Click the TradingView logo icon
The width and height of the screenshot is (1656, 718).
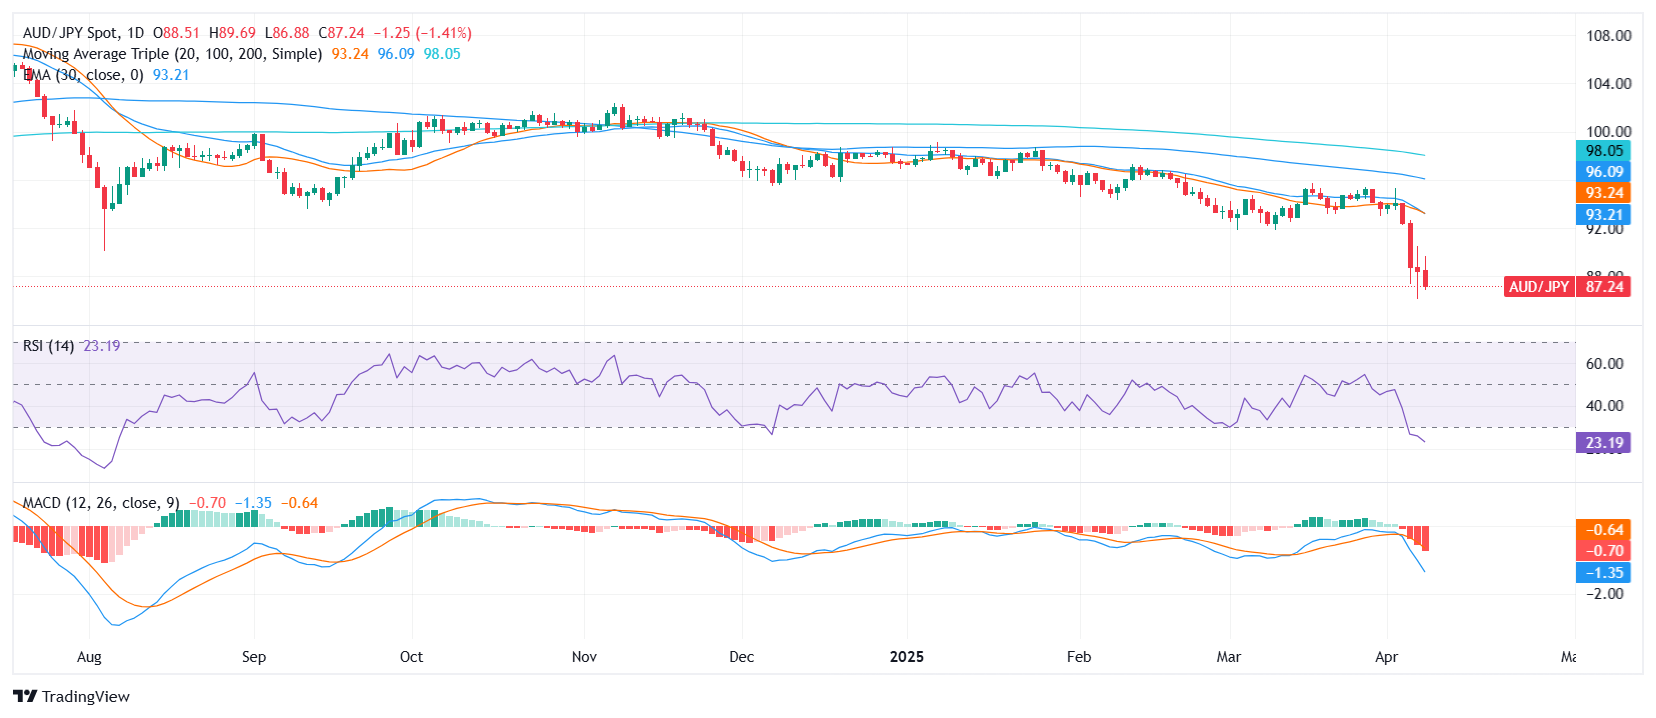tap(25, 696)
